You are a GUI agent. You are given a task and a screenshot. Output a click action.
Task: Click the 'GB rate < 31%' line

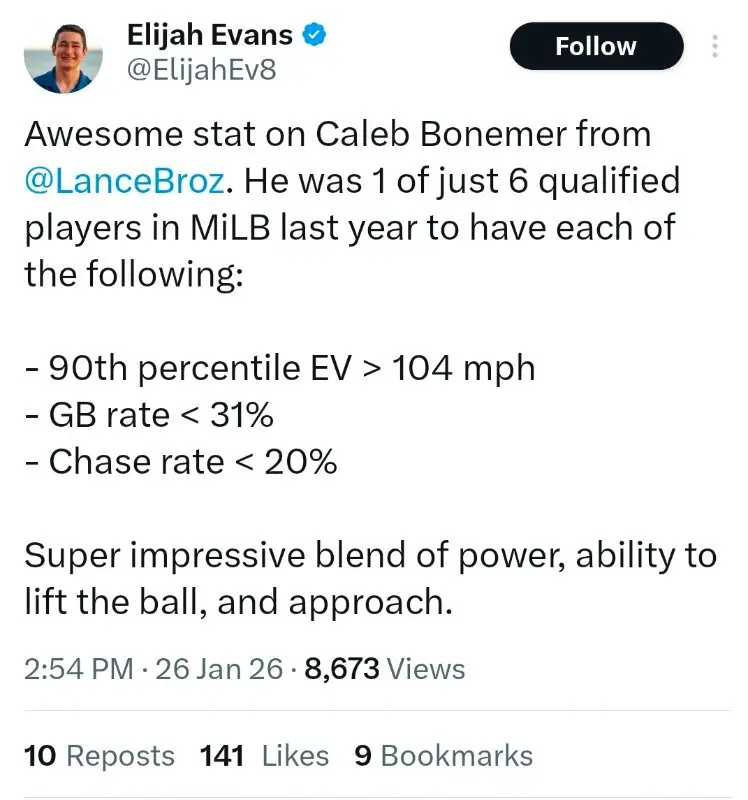[148, 415]
